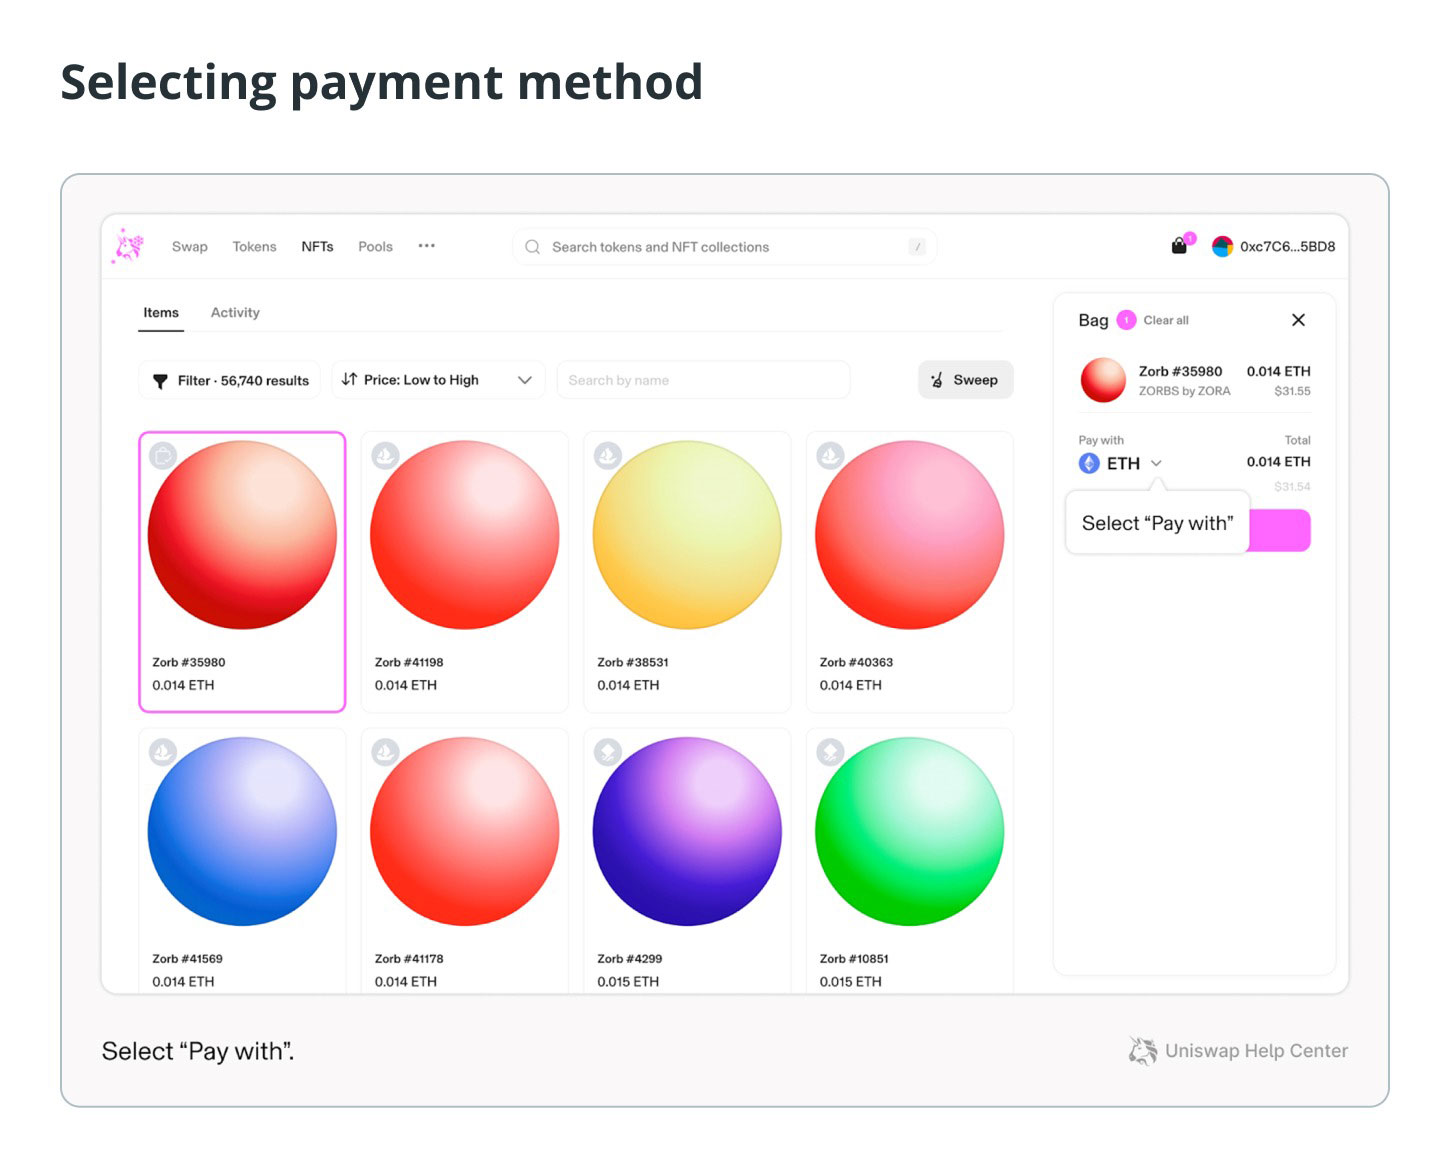Toggle bag icon on Zorb #41198
This screenshot has width=1450, height=1163.
(385, 456)
